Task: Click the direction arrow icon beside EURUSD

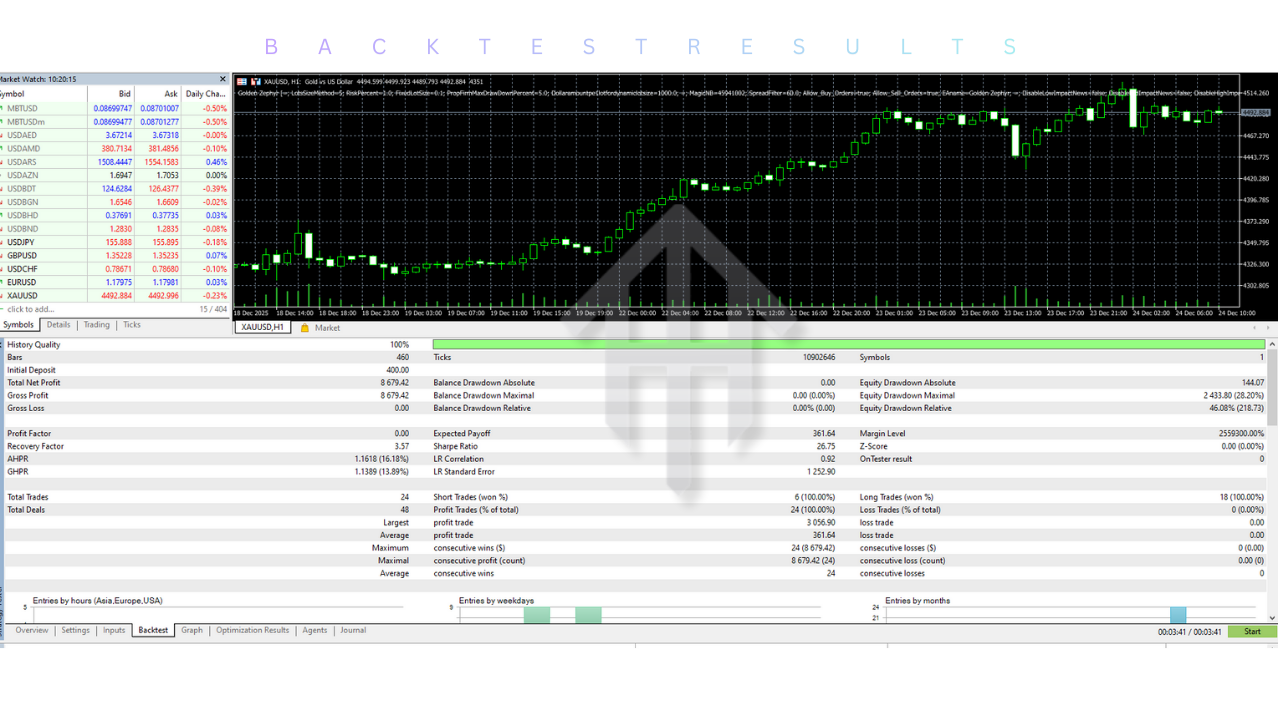Action: 3,282
